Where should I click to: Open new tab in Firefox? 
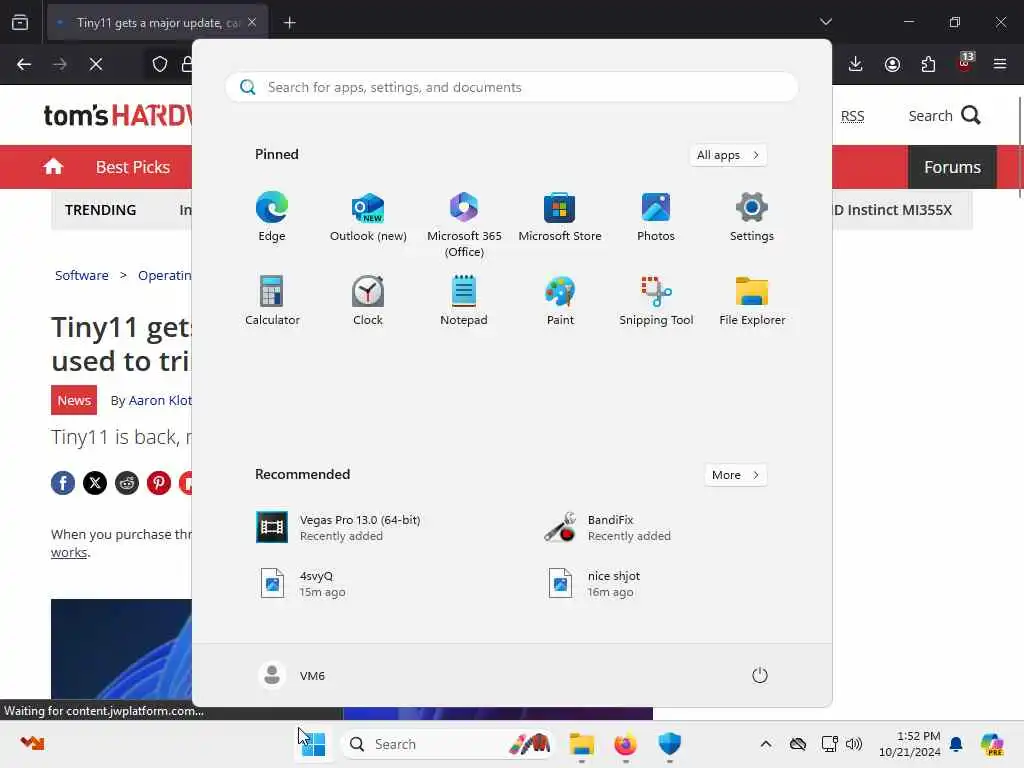click(x=289, y=23)
